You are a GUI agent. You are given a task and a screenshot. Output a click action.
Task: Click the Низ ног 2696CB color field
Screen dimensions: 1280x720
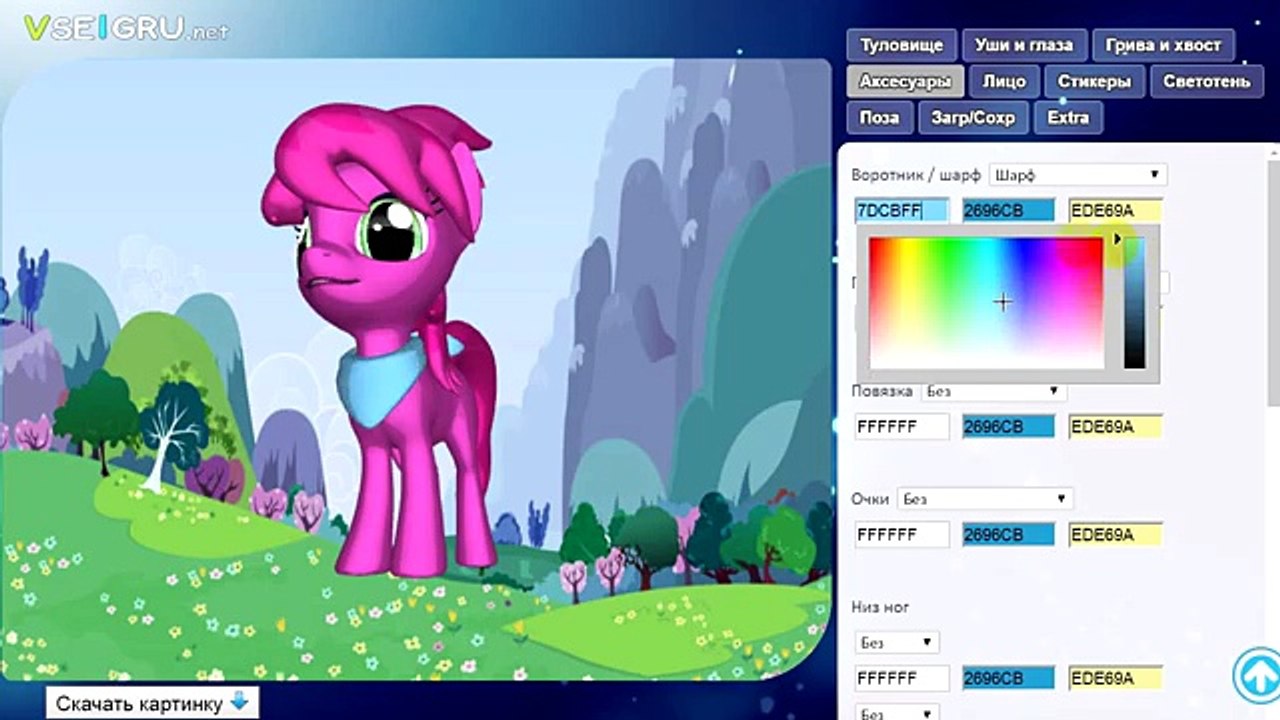(x=1008, y=679)
